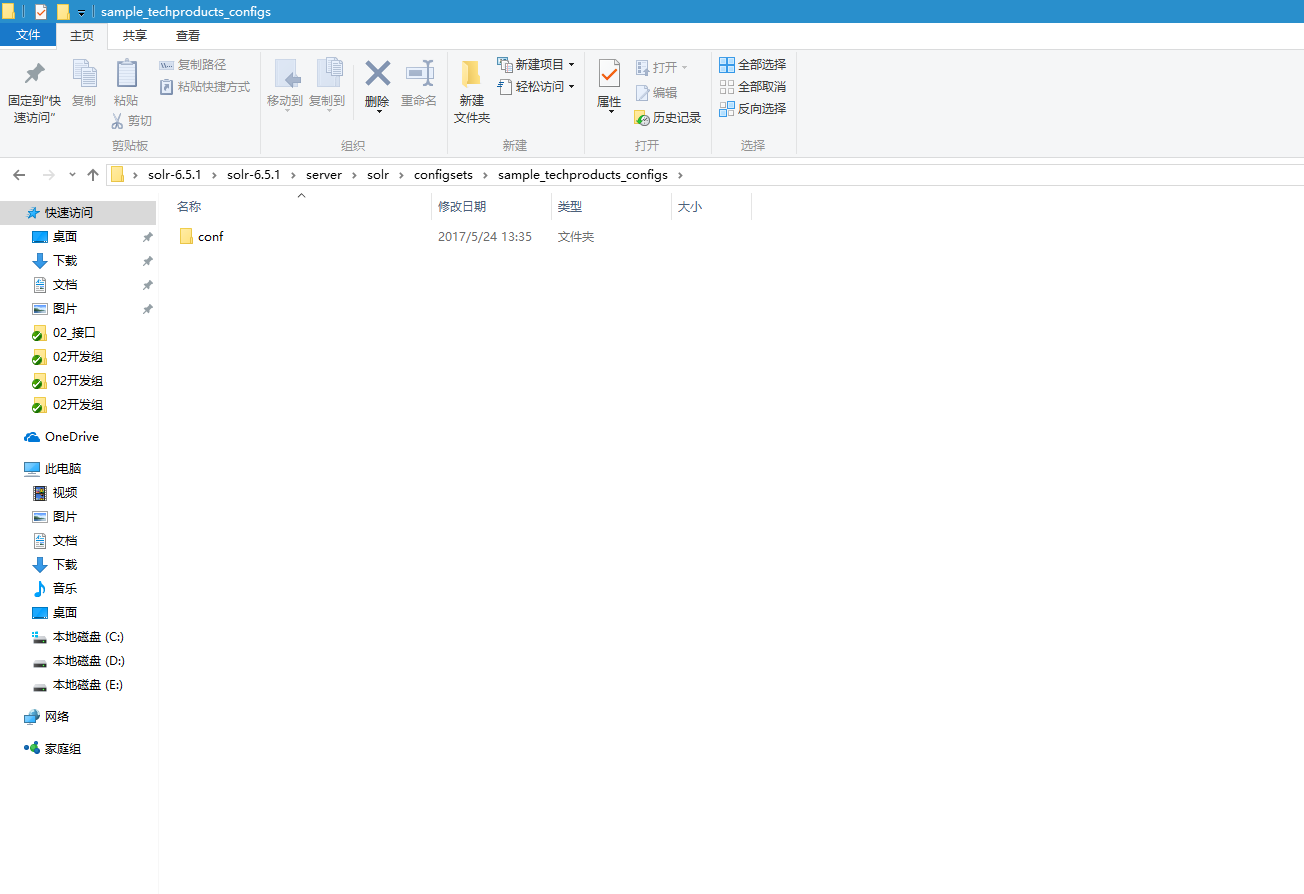Open the History button
1304x894 pixels.
[x=668, y=118]
